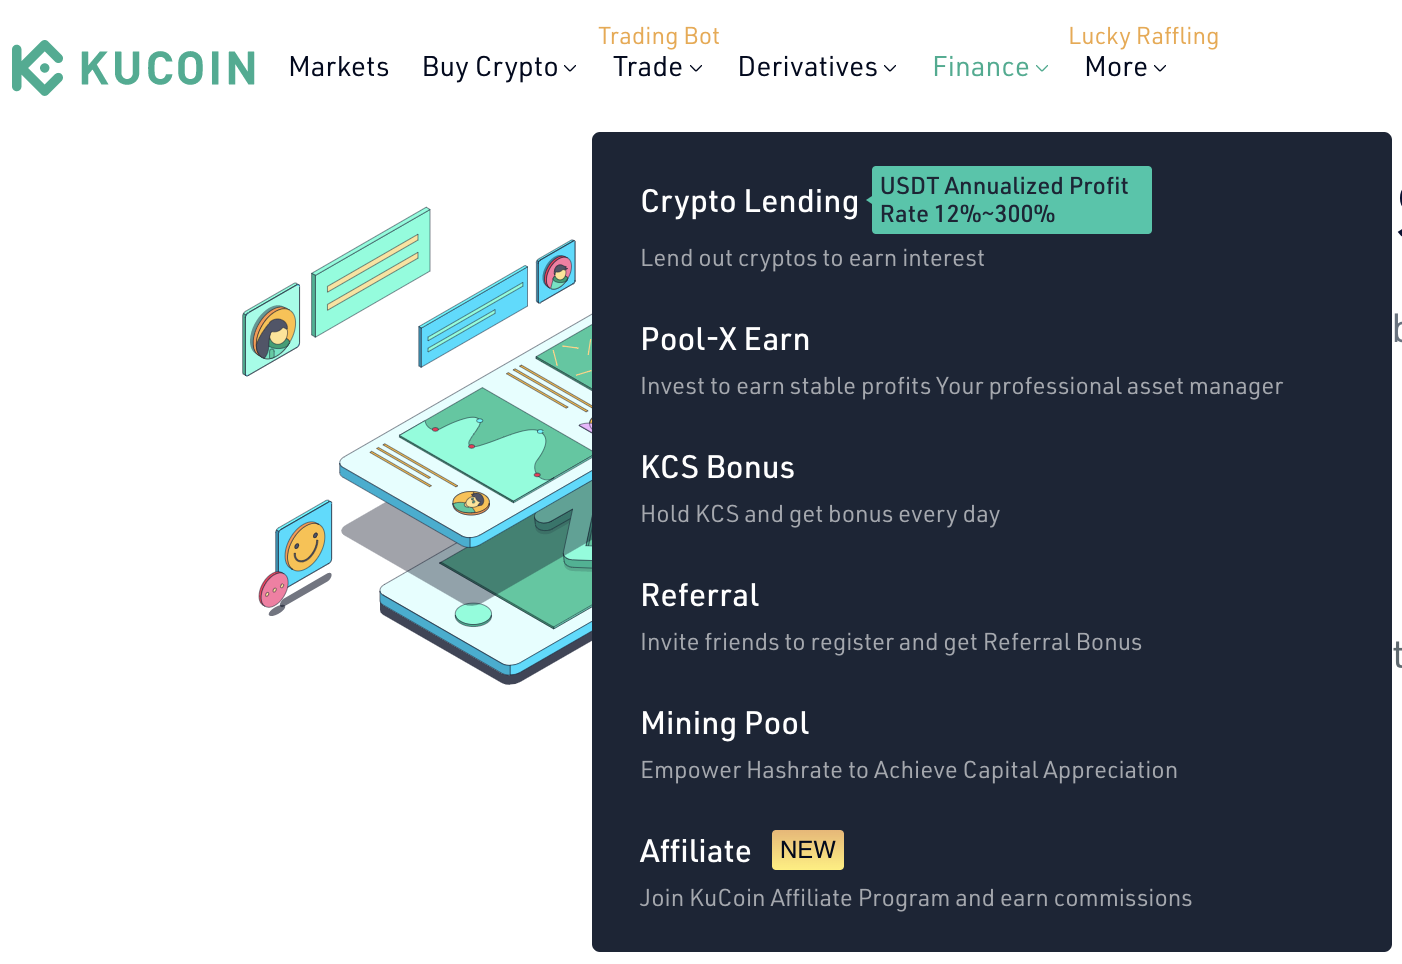Choose Pool-X Earn menu item

coord(725,340)
